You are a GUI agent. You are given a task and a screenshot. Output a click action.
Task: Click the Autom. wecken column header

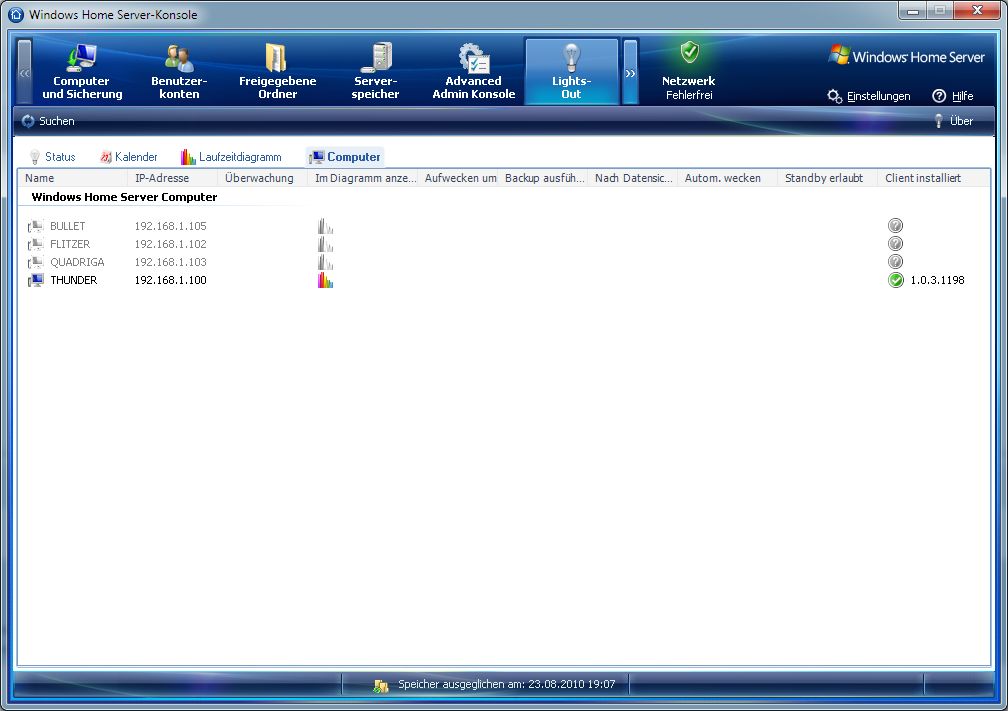pyautogui.click(x=728, y=178)
